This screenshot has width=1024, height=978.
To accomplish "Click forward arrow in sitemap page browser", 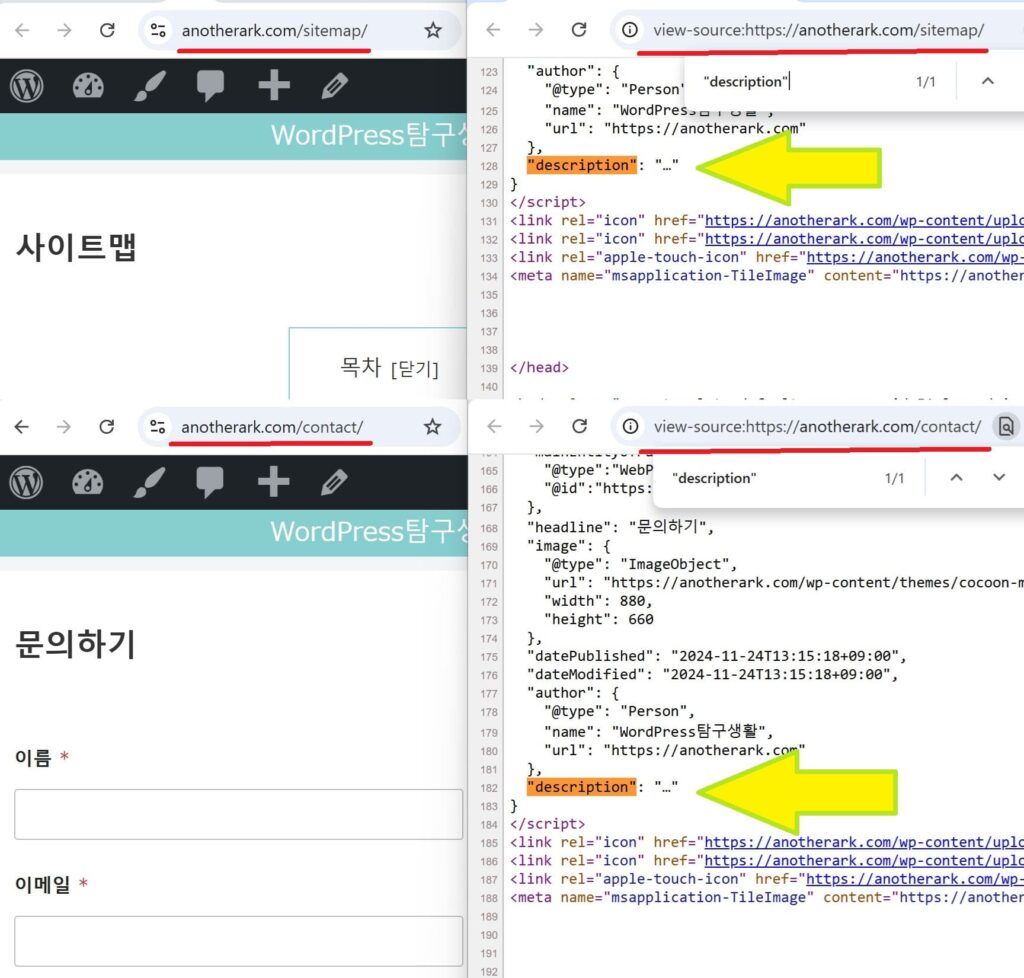I will (64, 30).
